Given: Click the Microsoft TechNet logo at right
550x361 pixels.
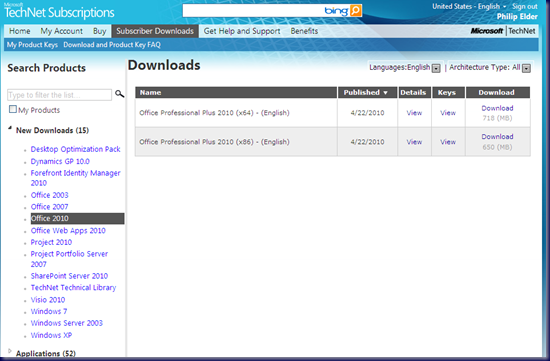Looking at the screenshot, I should pos(503,31).
